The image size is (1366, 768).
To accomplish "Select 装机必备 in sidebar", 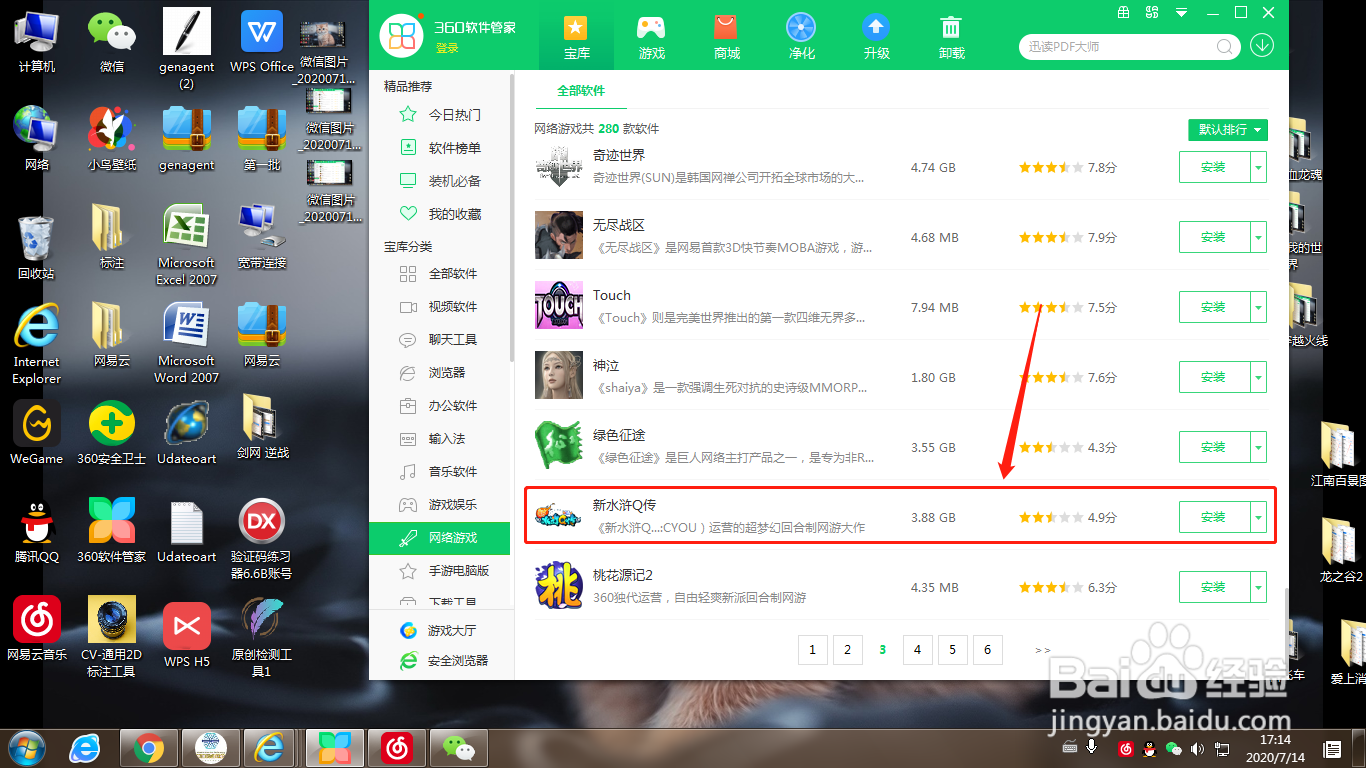I will pyautogui.click(x=440, y=181).
